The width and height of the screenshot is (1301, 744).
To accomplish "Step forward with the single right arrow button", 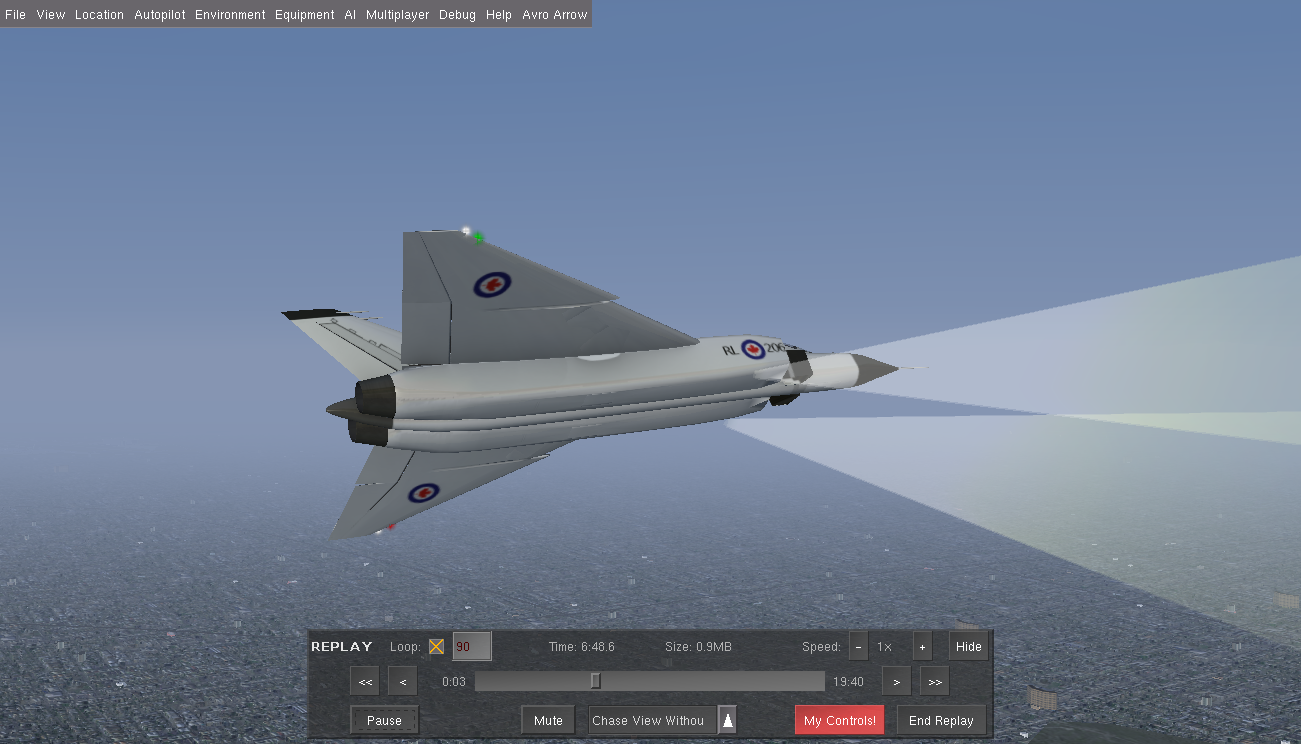I will pos(897,682).
